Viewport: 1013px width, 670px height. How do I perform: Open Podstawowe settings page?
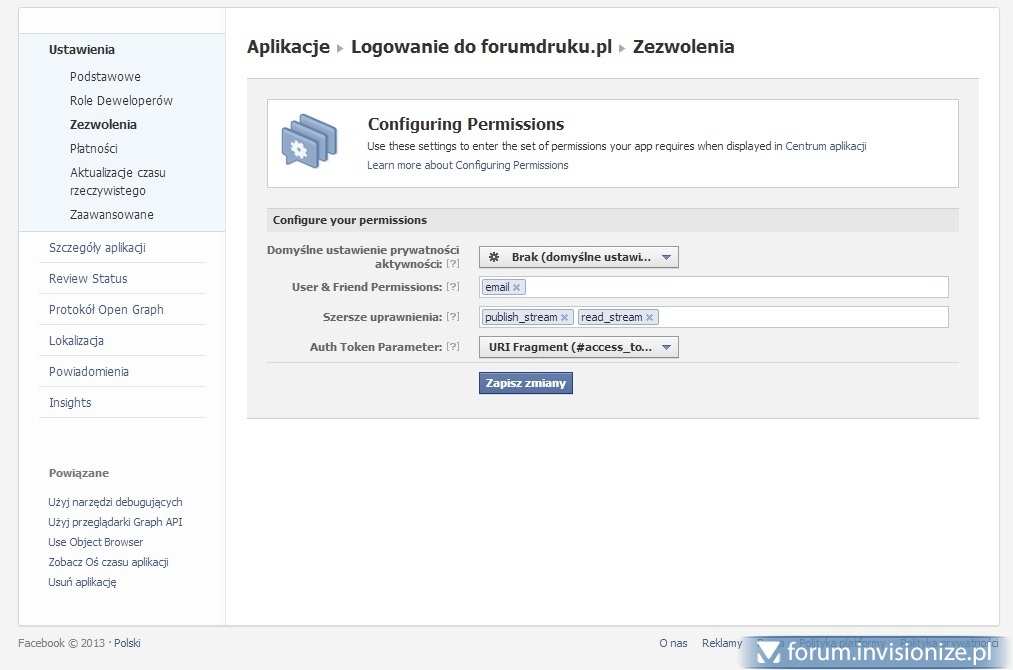(105, 77)
